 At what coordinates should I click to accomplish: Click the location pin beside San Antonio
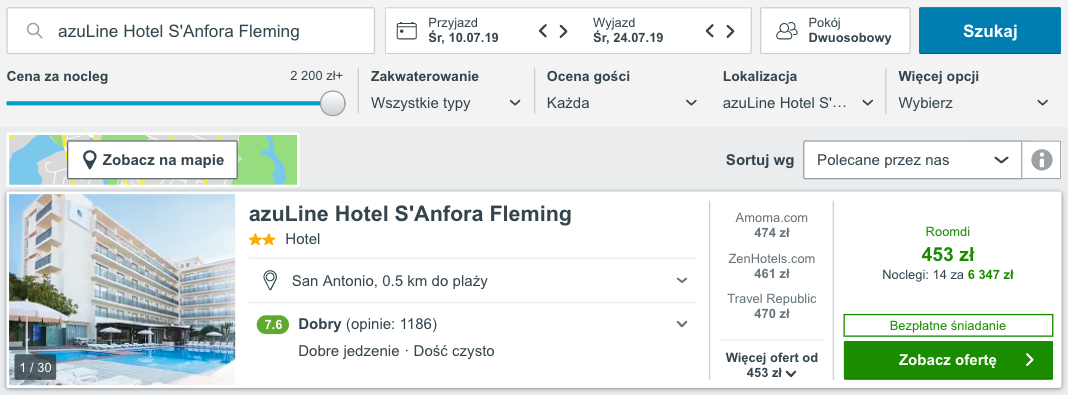point(270,281)
